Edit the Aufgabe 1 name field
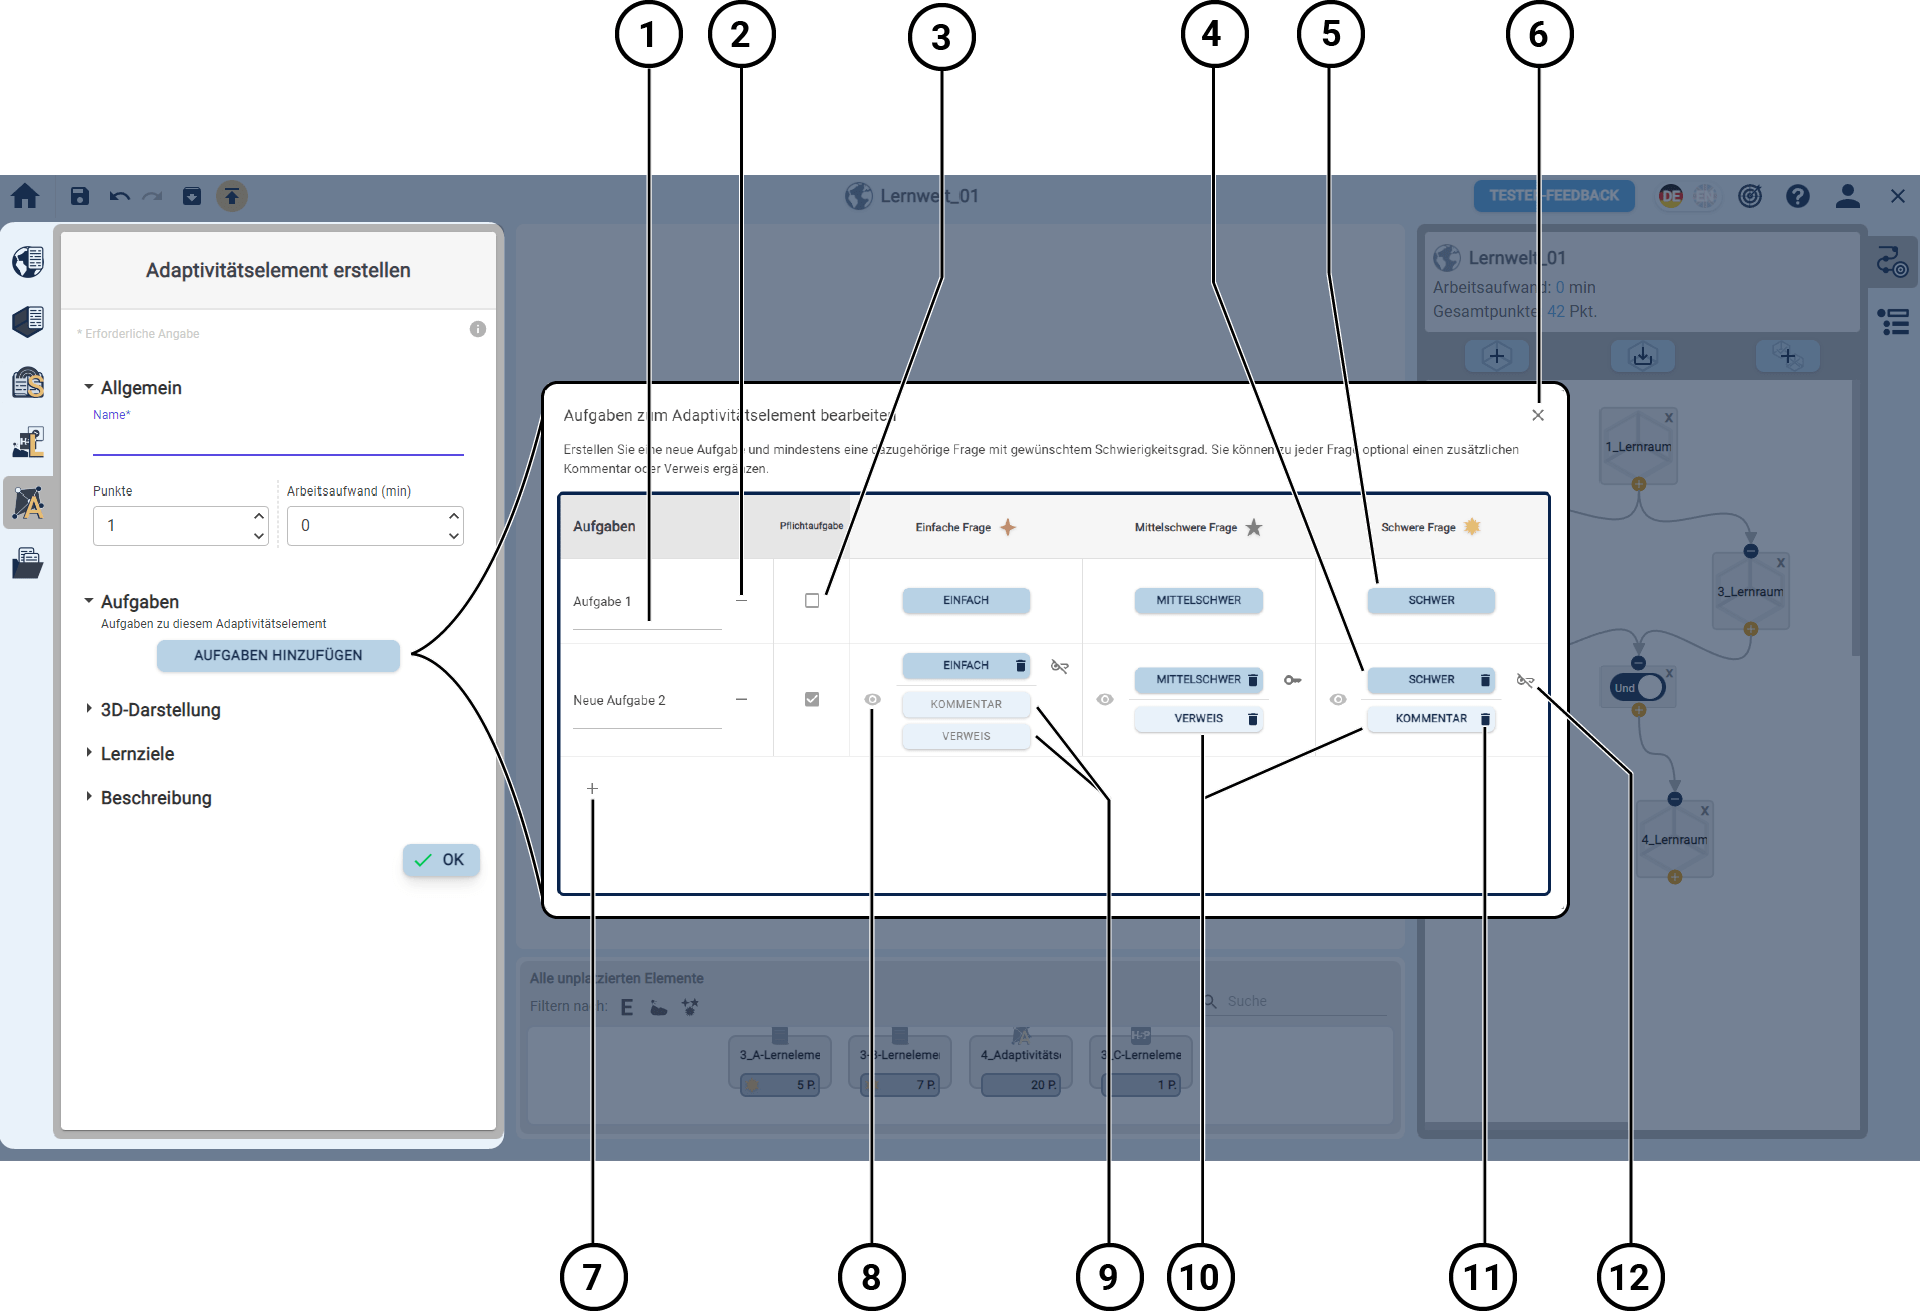Viewport: 1920px width, 1311px height. pyautogui.click(x=647, y=603)
